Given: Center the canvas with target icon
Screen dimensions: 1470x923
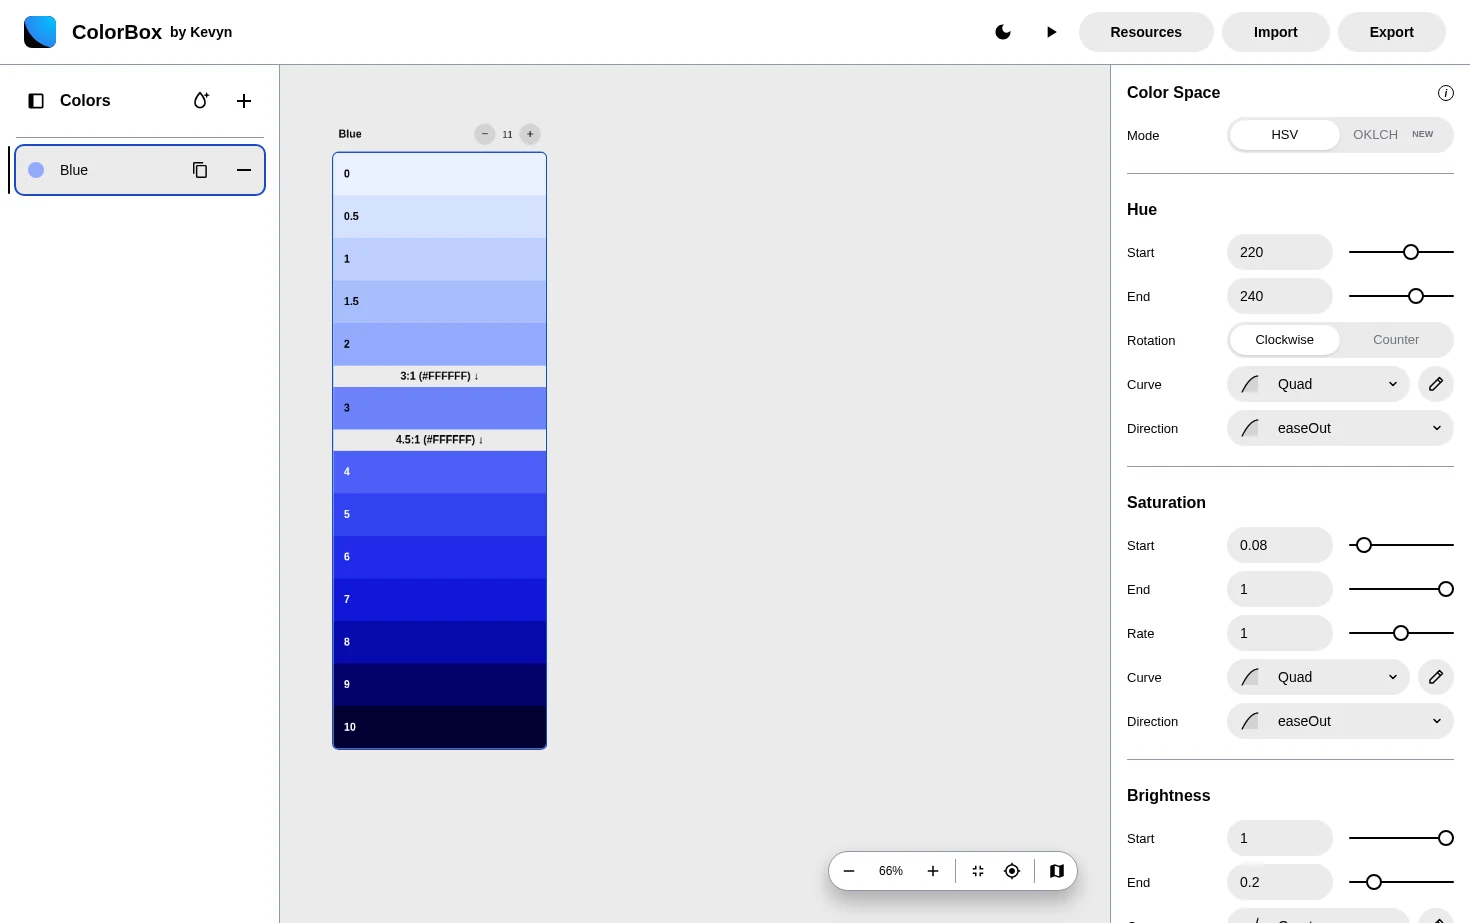Looking at the screenshot, I should click(x=1012, y=871).
